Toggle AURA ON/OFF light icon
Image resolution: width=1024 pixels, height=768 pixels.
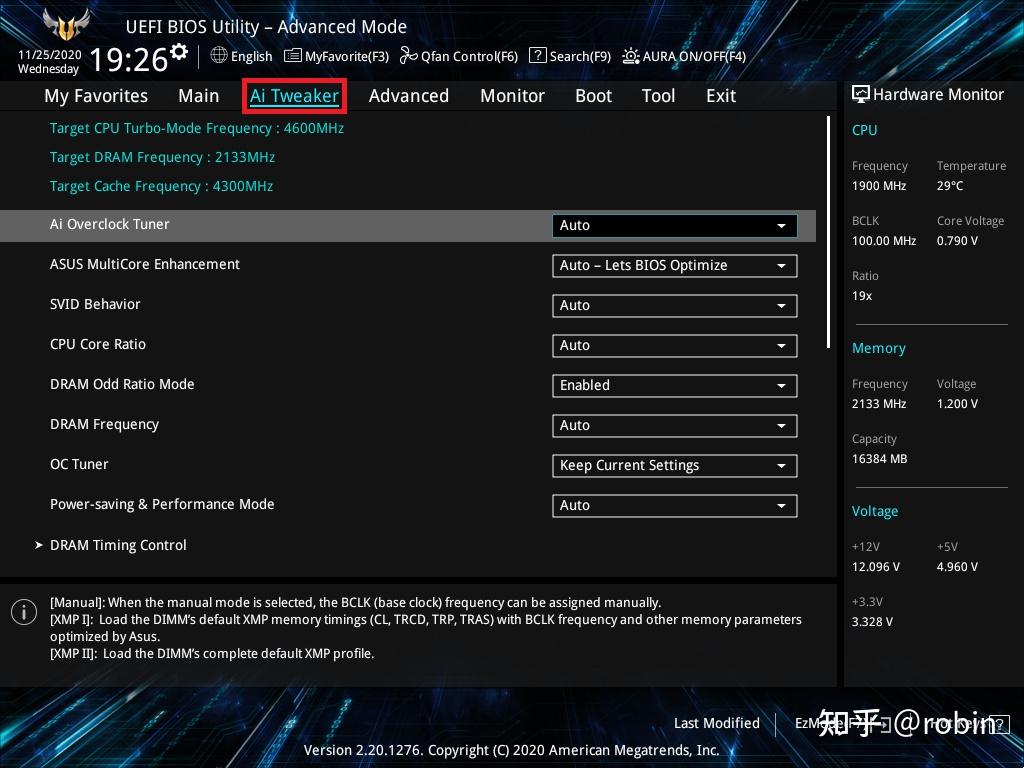pyautogui.click(x=631, y=56)
